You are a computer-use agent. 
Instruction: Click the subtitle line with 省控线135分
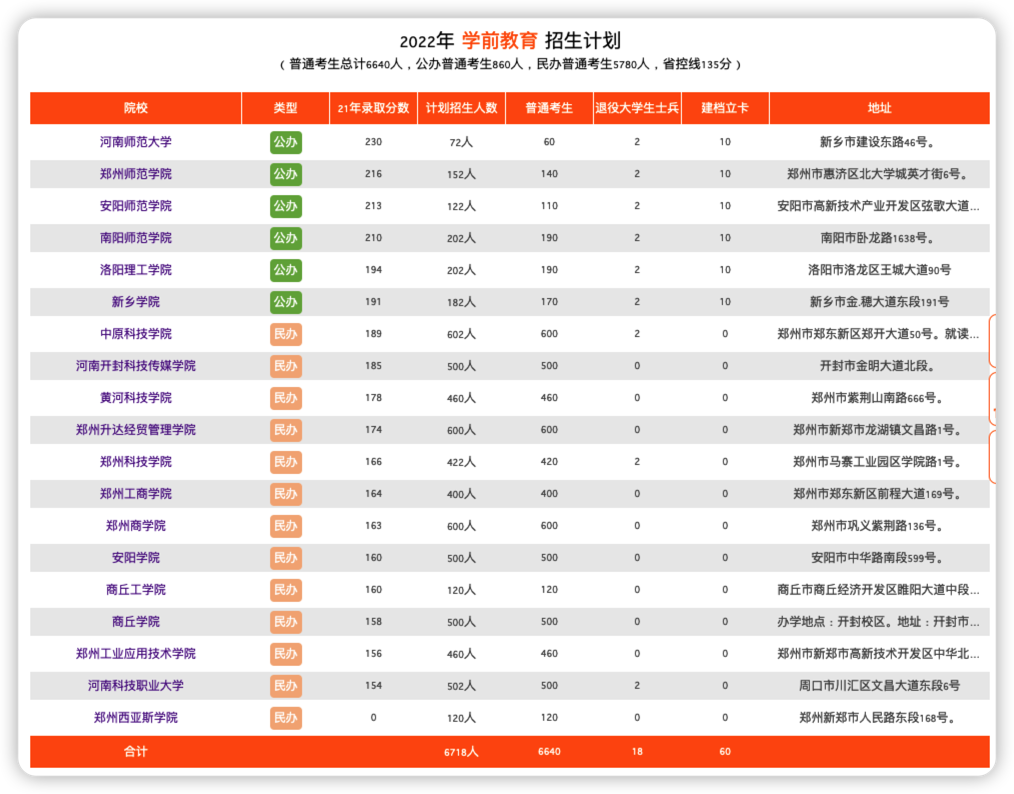click(x=510, y=64)
